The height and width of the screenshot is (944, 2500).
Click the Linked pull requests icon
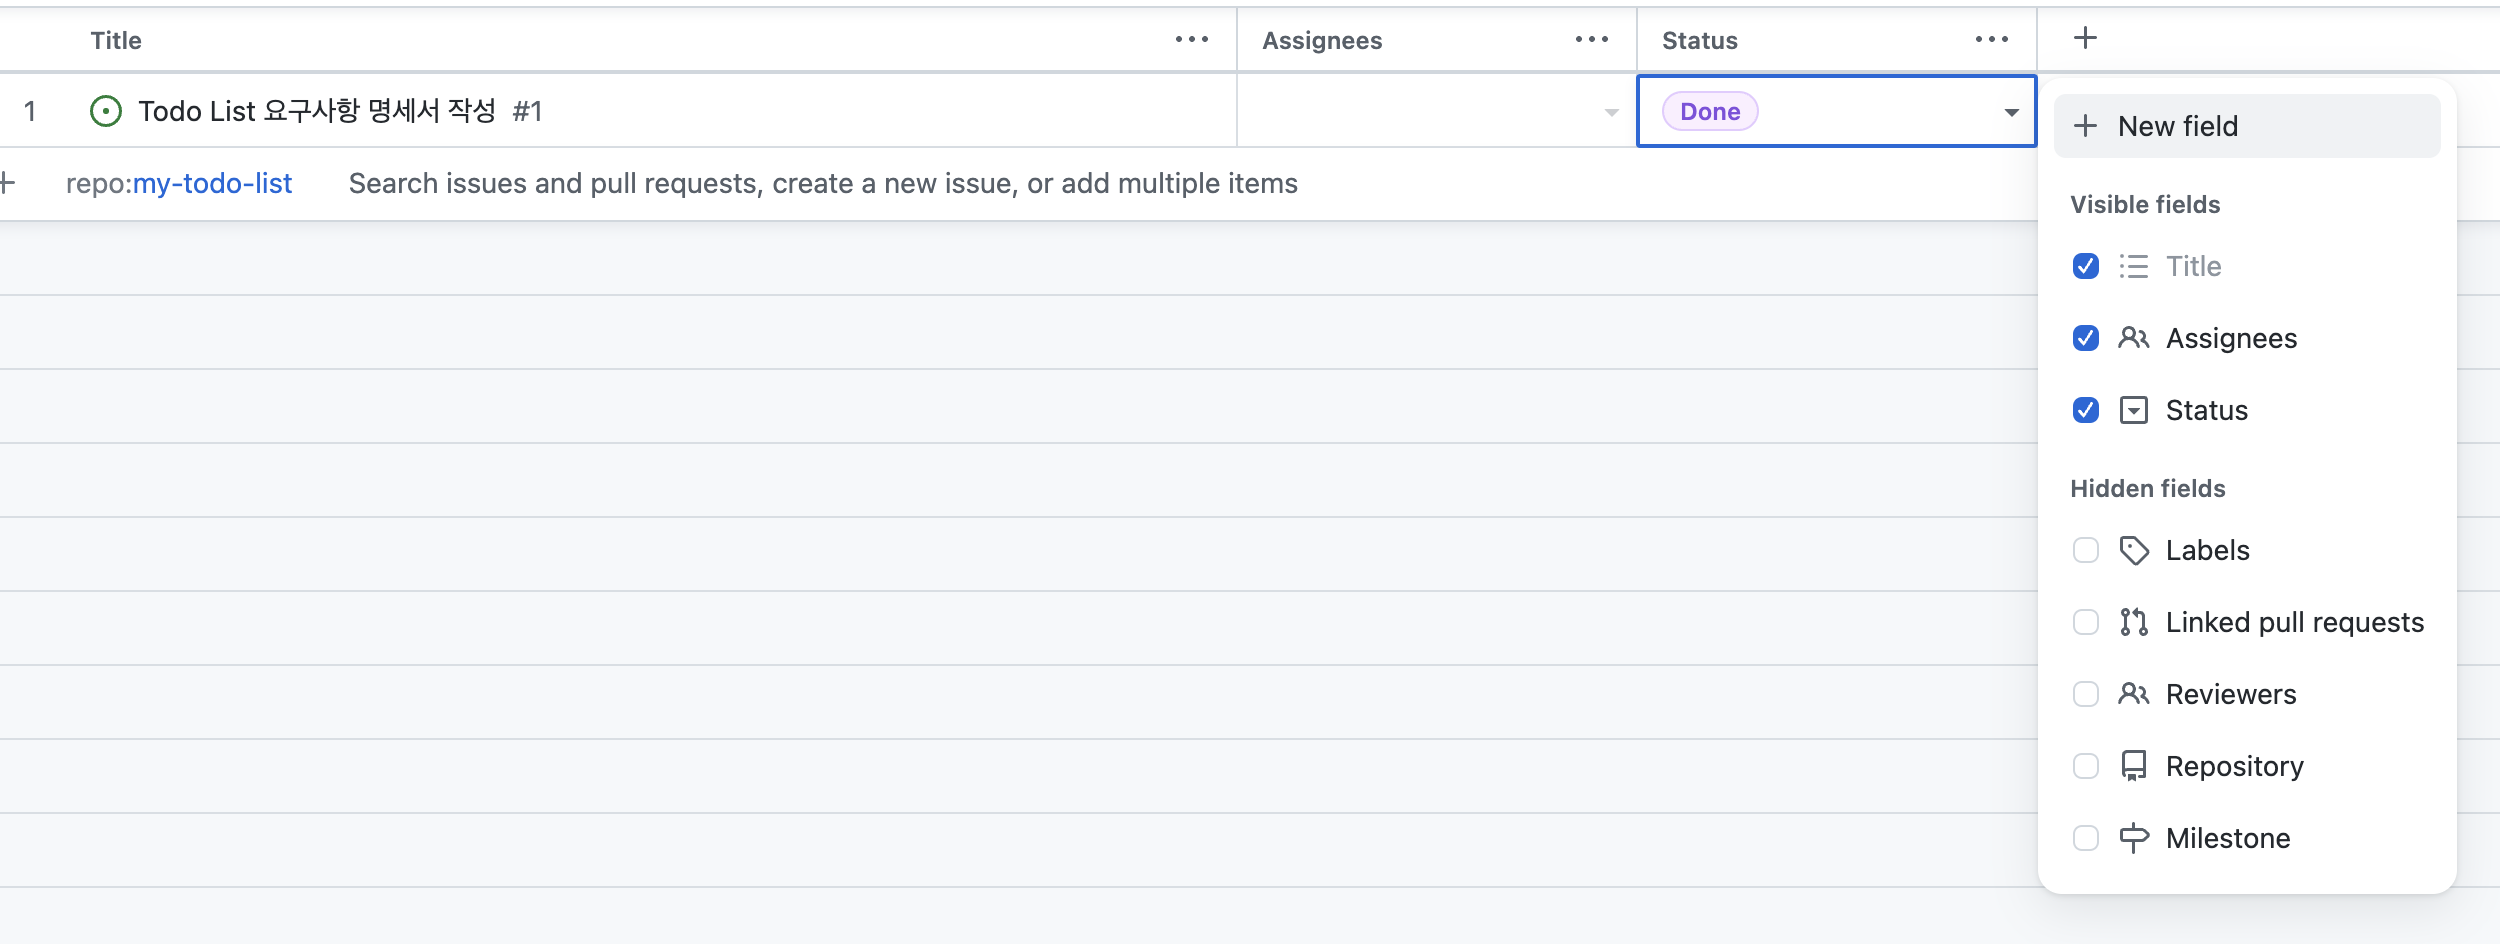pyautogui.click(x=2134, y=623)
